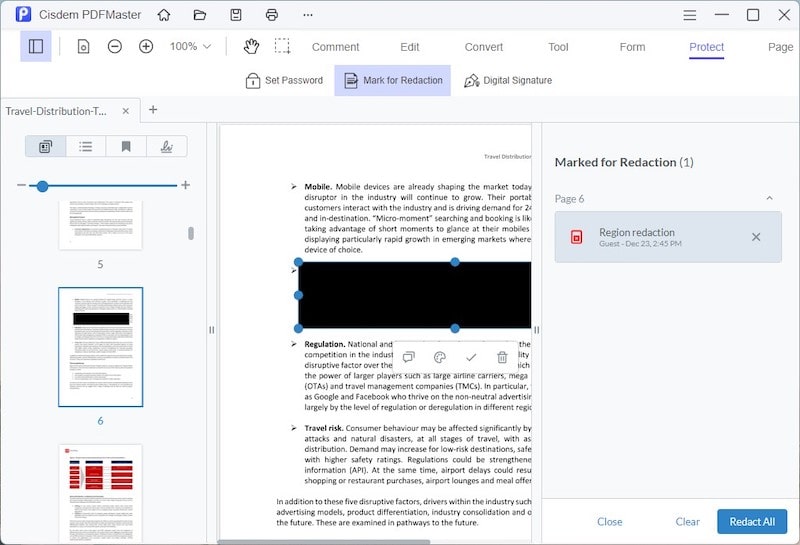The width and height of the screenshot is (800, 545).
Task: Zoom in with the plus circle icon
Action: click(146, 46)
